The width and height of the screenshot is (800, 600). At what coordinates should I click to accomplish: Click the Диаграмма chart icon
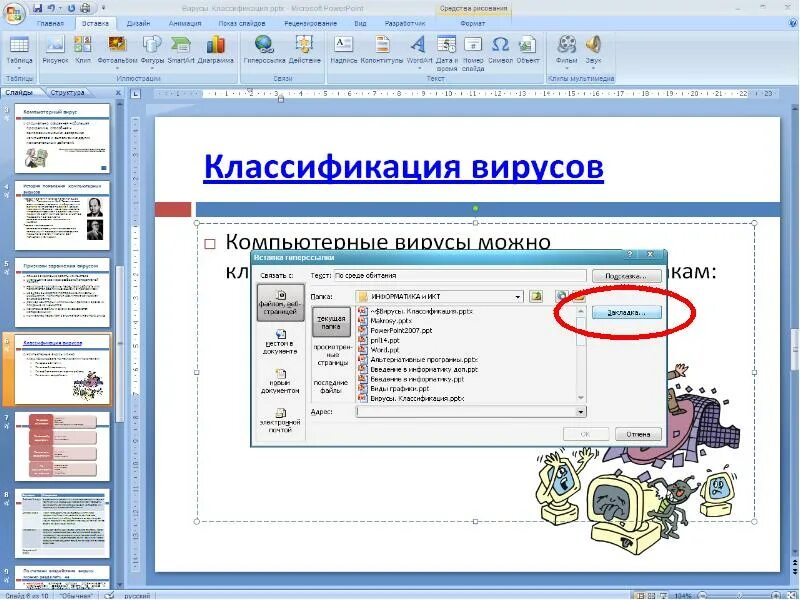coord(216,50)
